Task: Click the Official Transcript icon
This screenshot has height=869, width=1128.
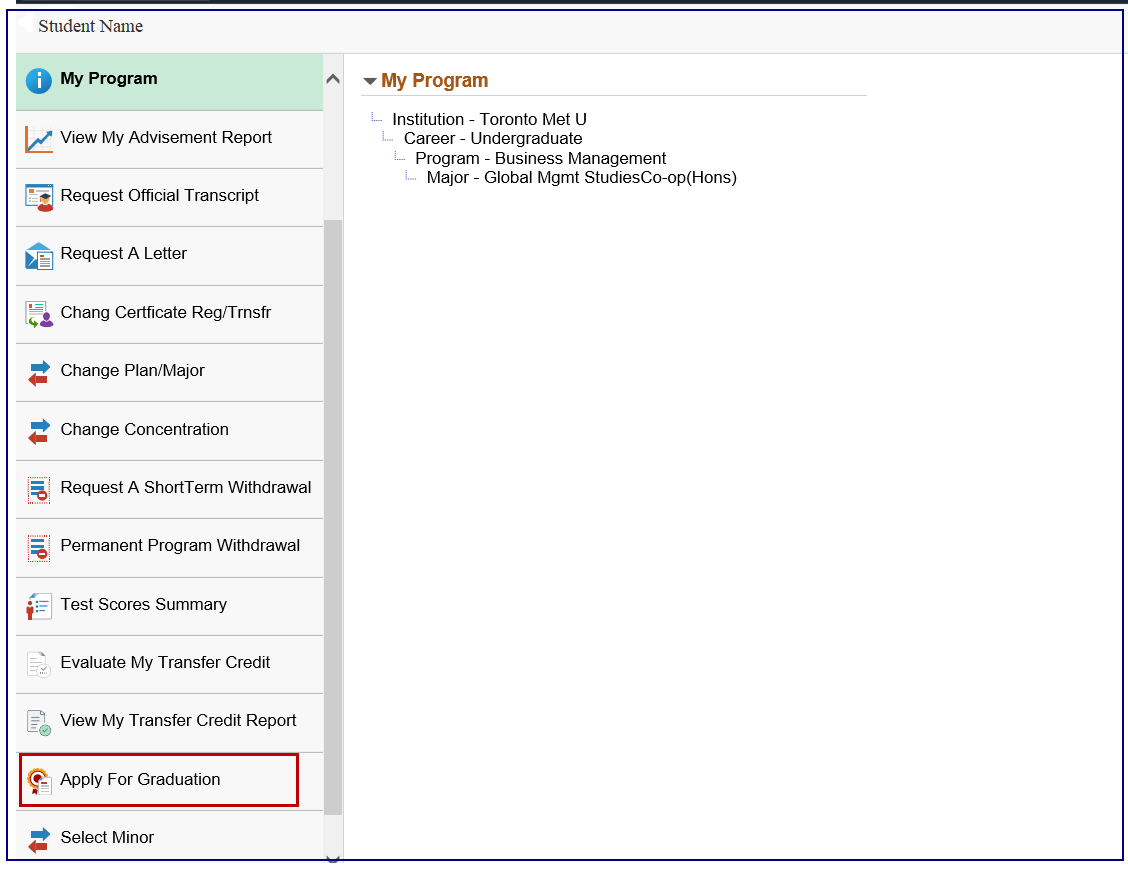Action: (x=39, y=197)
